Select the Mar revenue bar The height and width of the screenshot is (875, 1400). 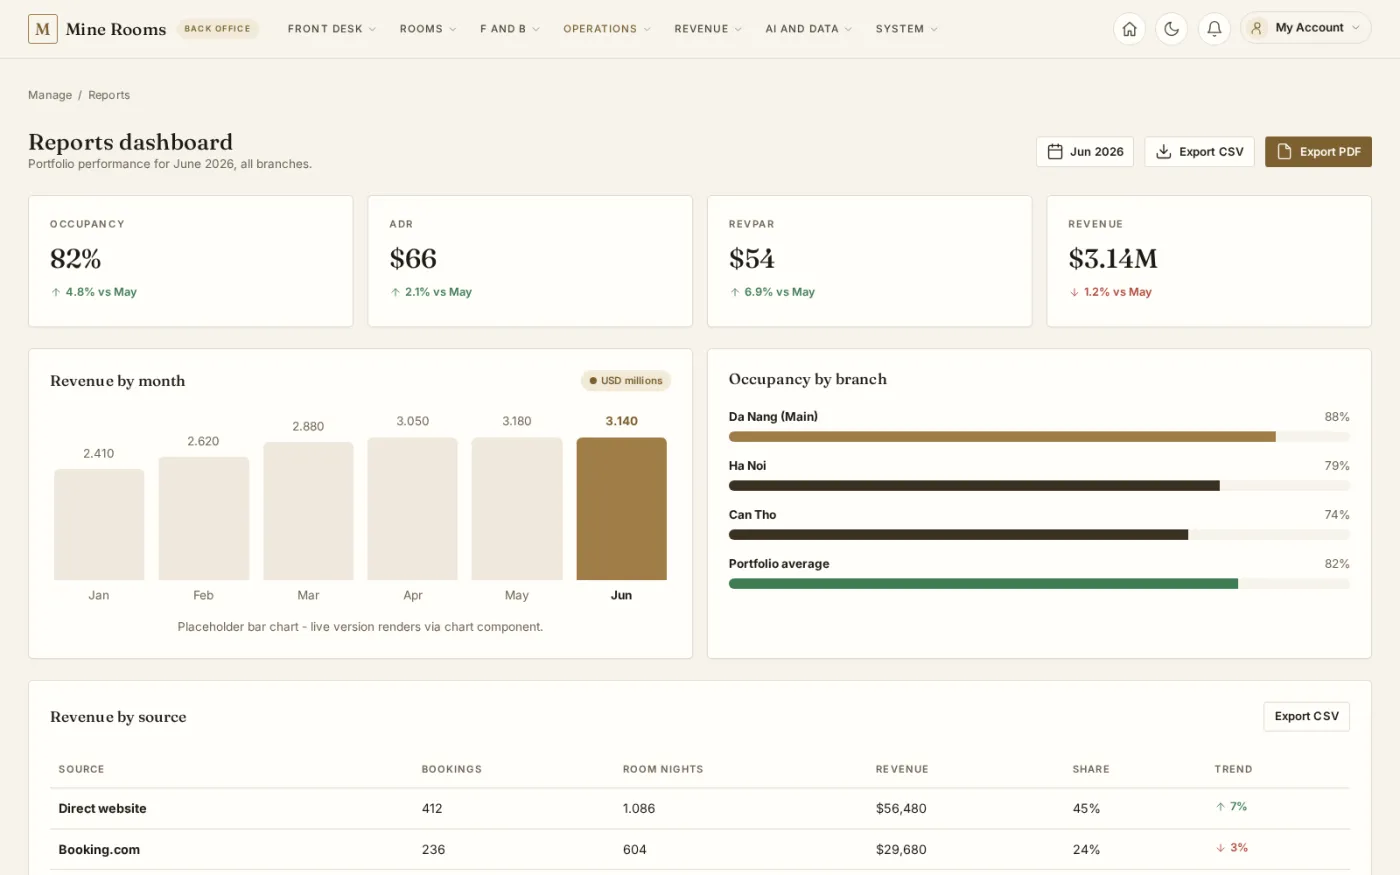(308, 511)
